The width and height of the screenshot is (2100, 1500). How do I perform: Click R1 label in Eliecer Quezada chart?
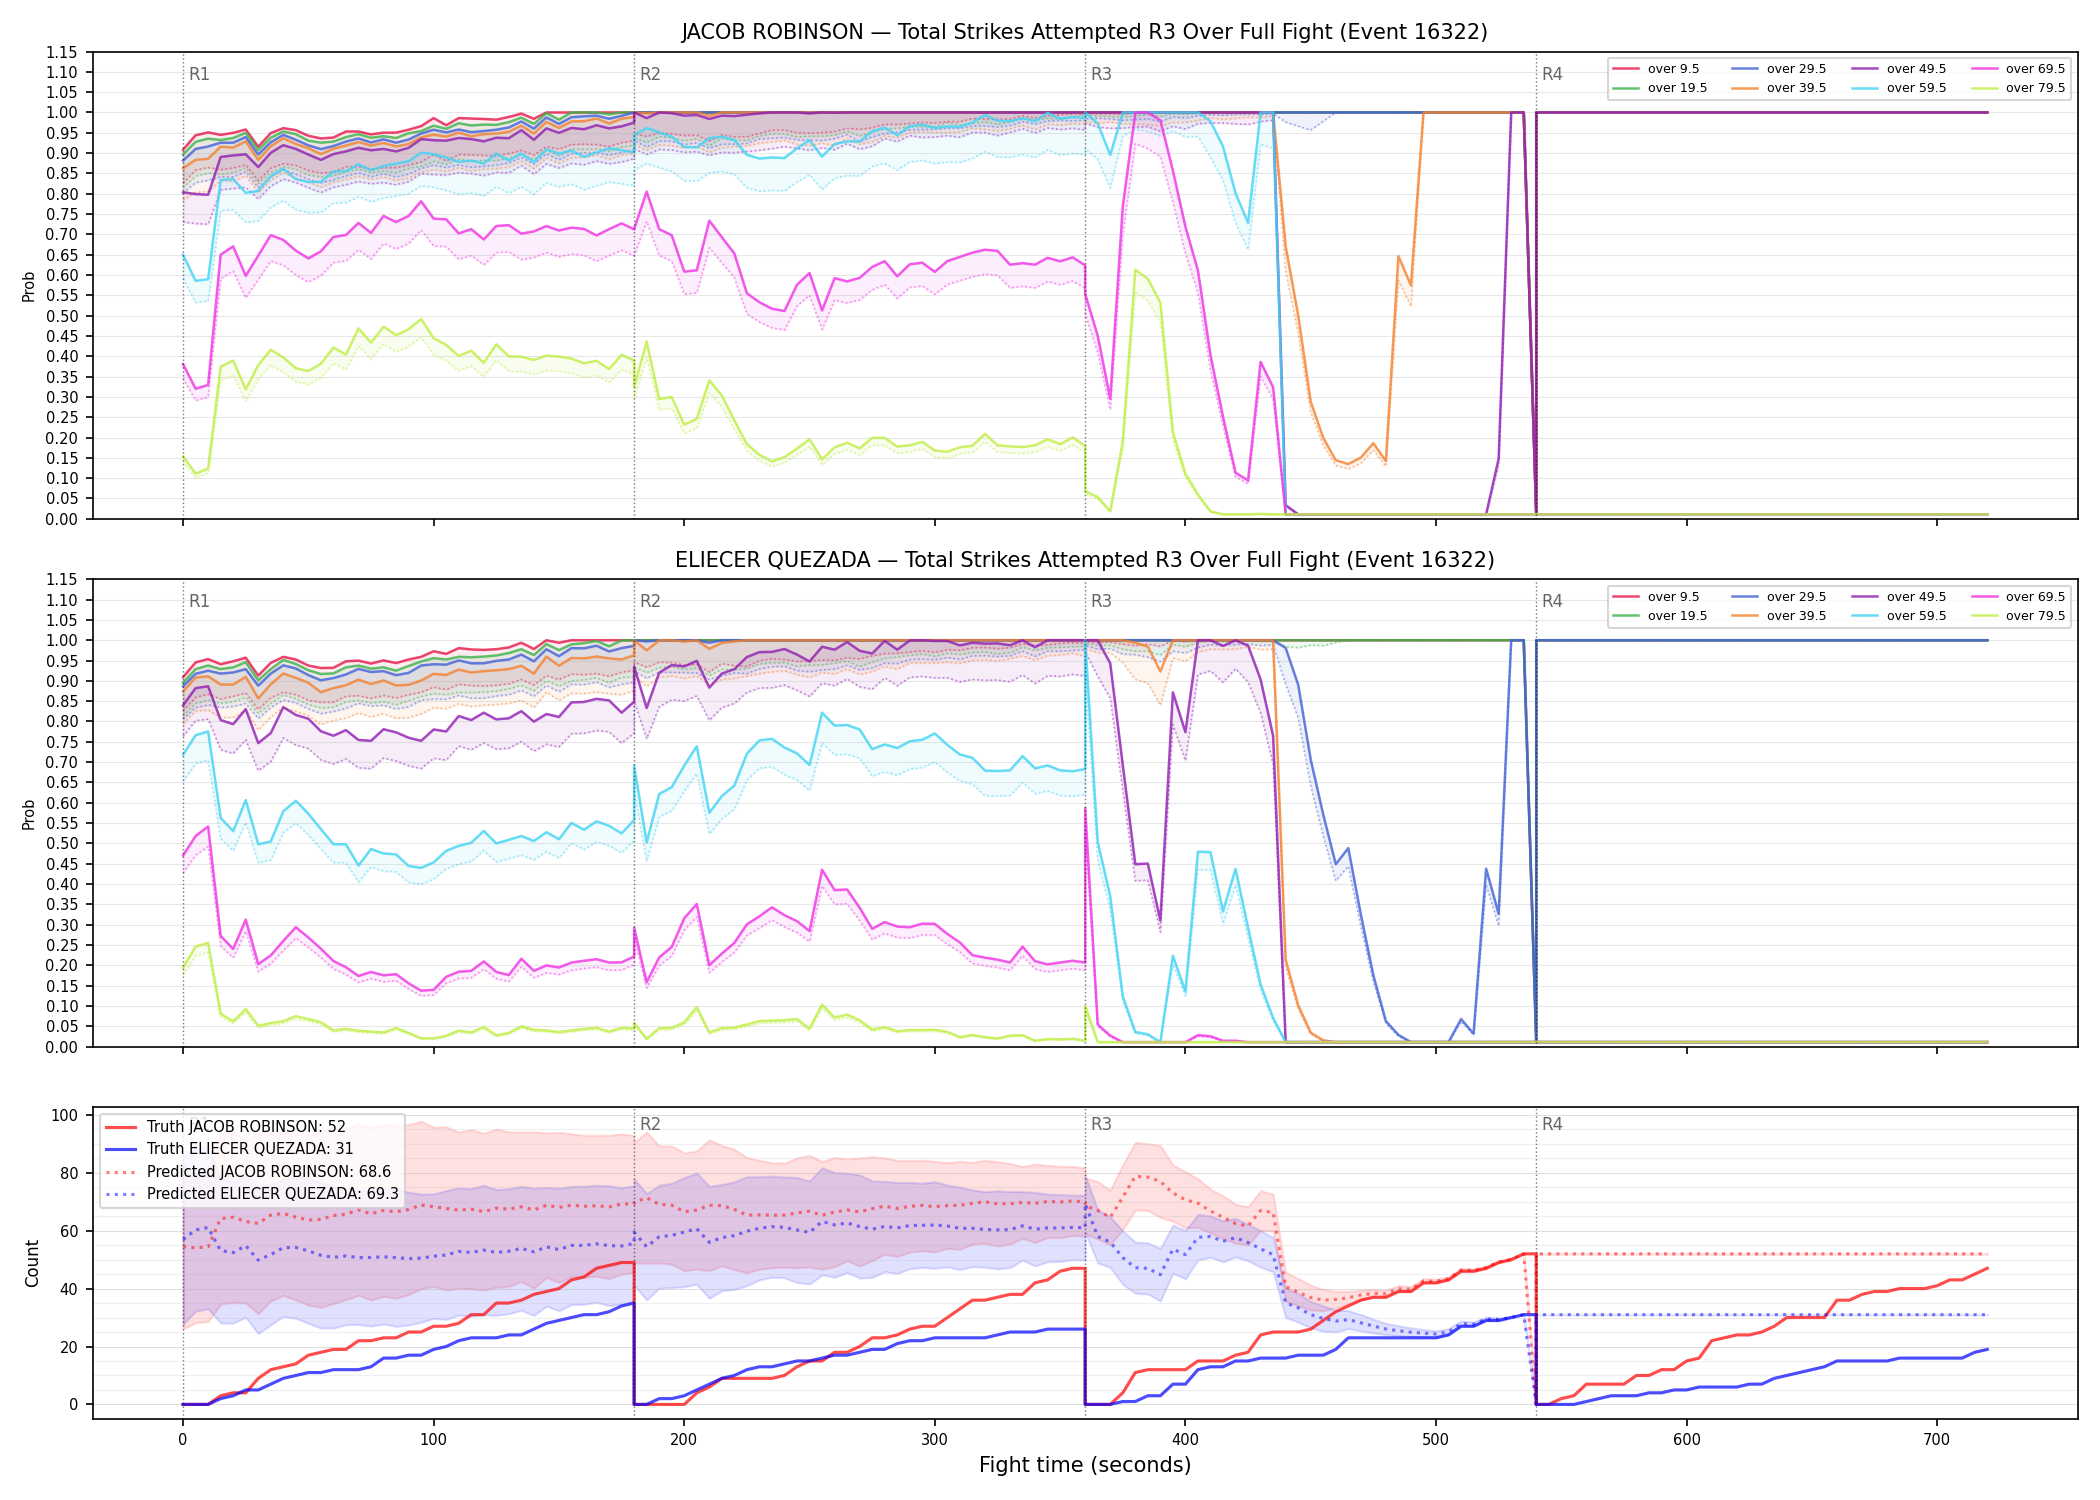(x=199, y=601)
